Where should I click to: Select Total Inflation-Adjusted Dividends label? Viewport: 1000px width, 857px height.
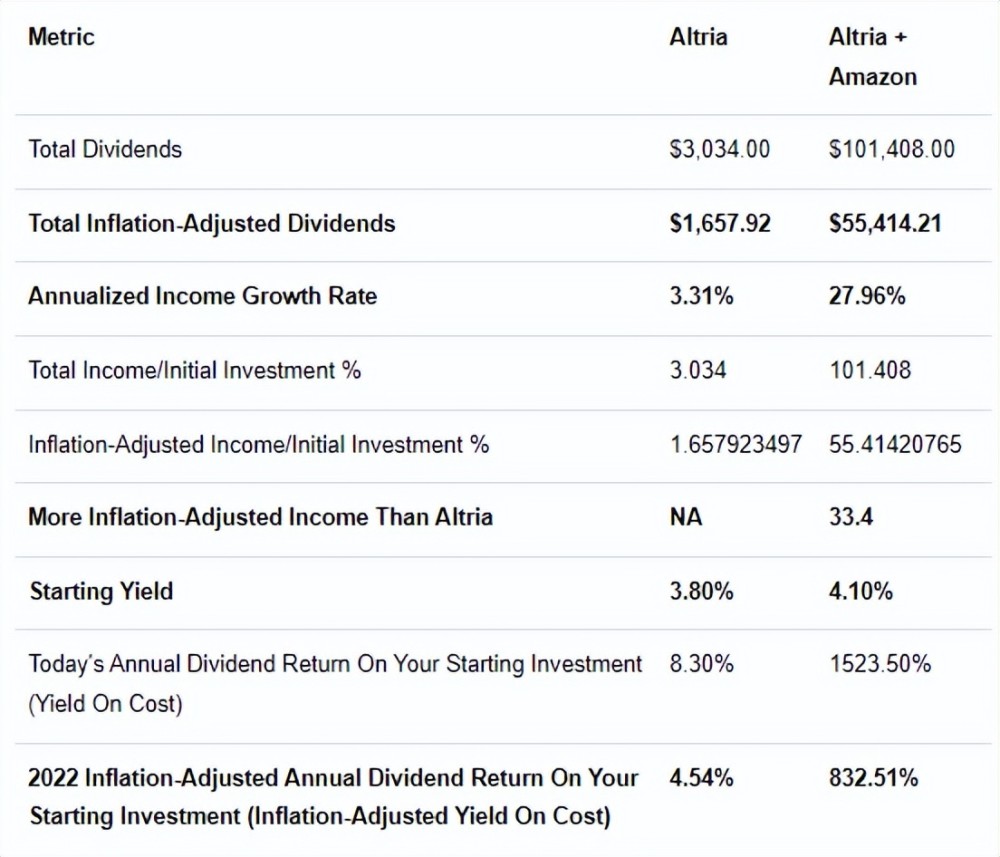211,223
